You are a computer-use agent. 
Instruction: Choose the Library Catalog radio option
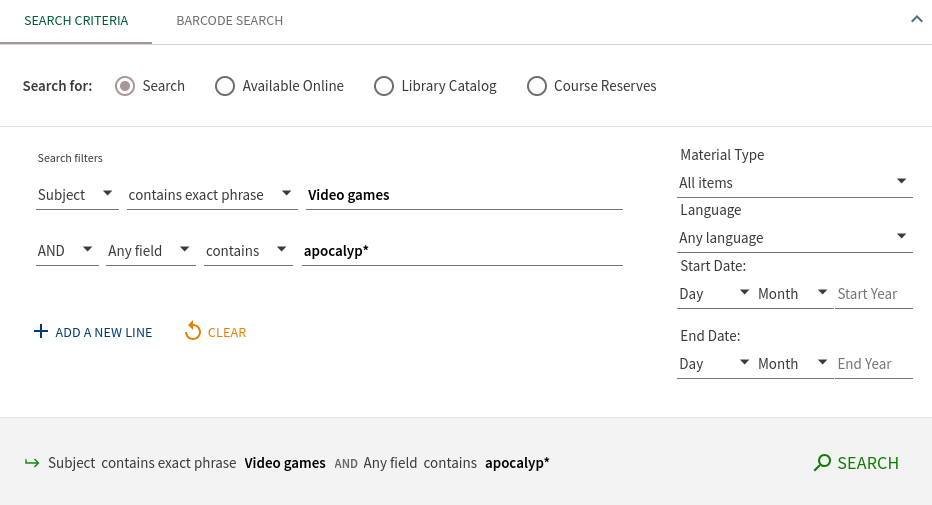click(384, 86)
